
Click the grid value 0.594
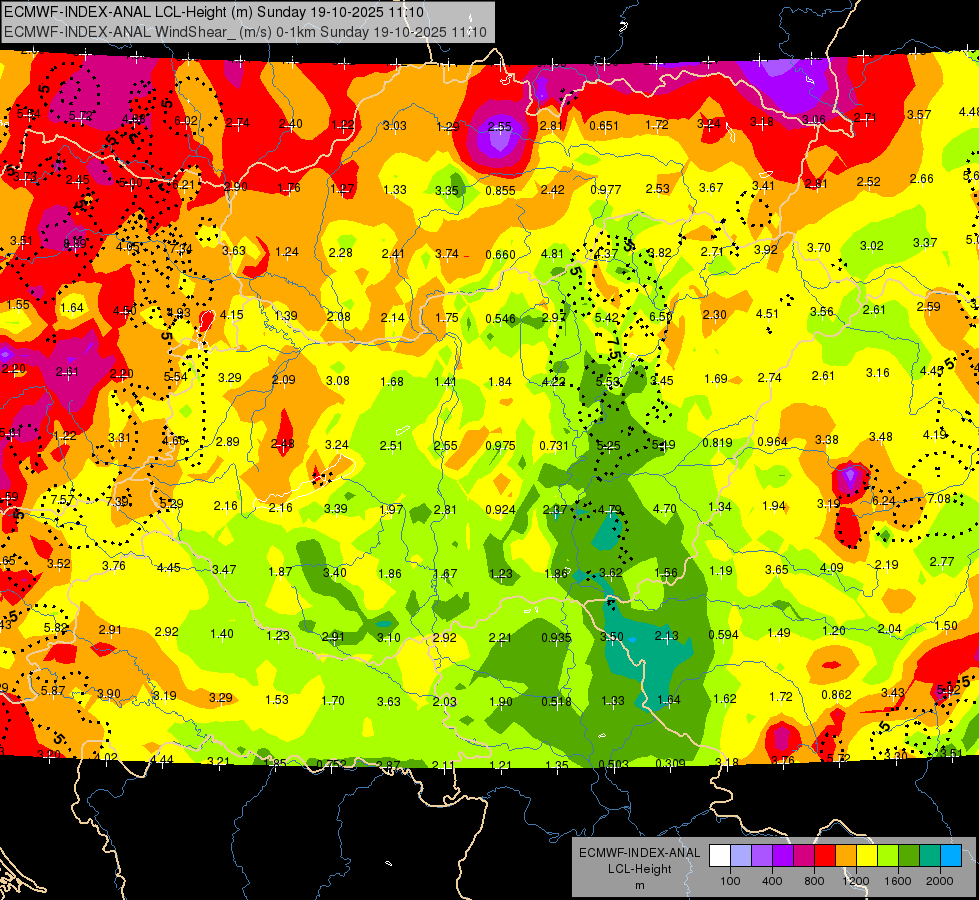coord(724,635)
